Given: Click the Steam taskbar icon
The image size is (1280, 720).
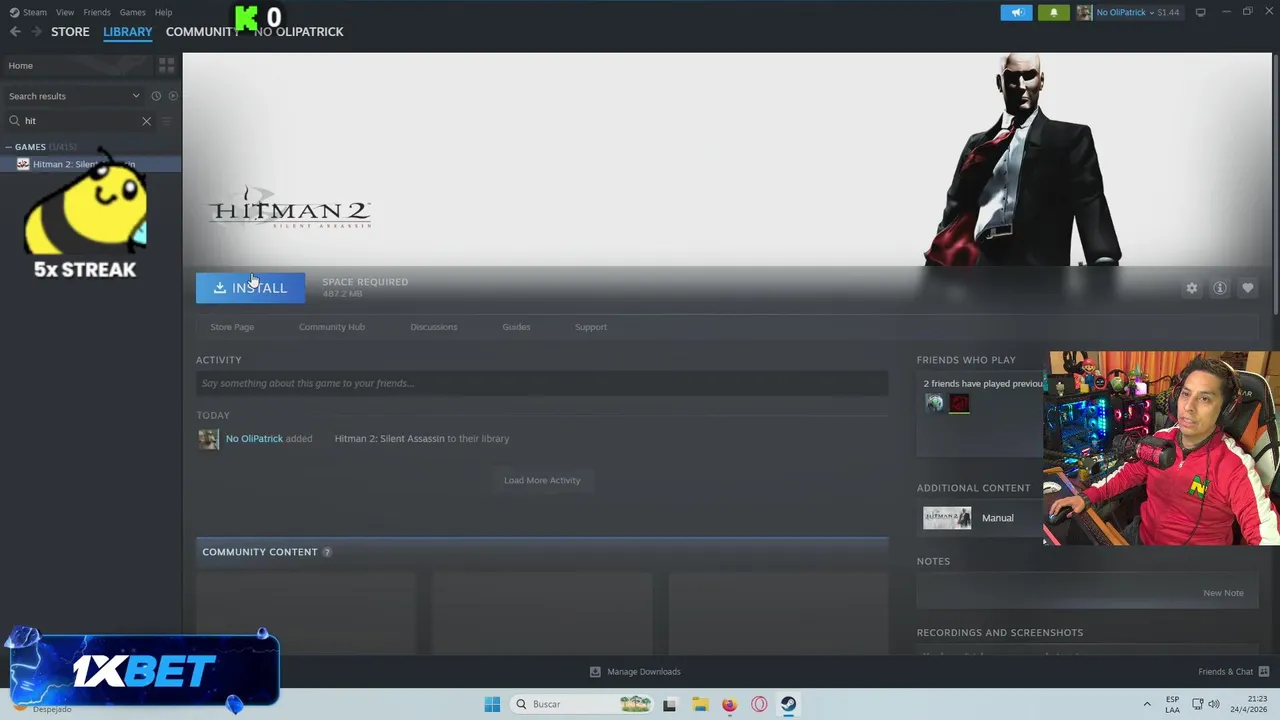Looking at the screenshot, I should tap(789, 704).
